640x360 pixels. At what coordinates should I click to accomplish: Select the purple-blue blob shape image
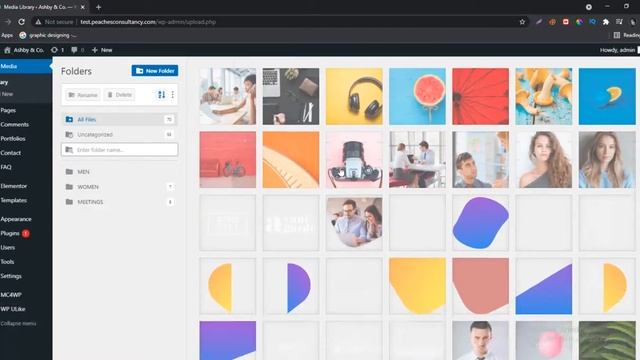480,223
